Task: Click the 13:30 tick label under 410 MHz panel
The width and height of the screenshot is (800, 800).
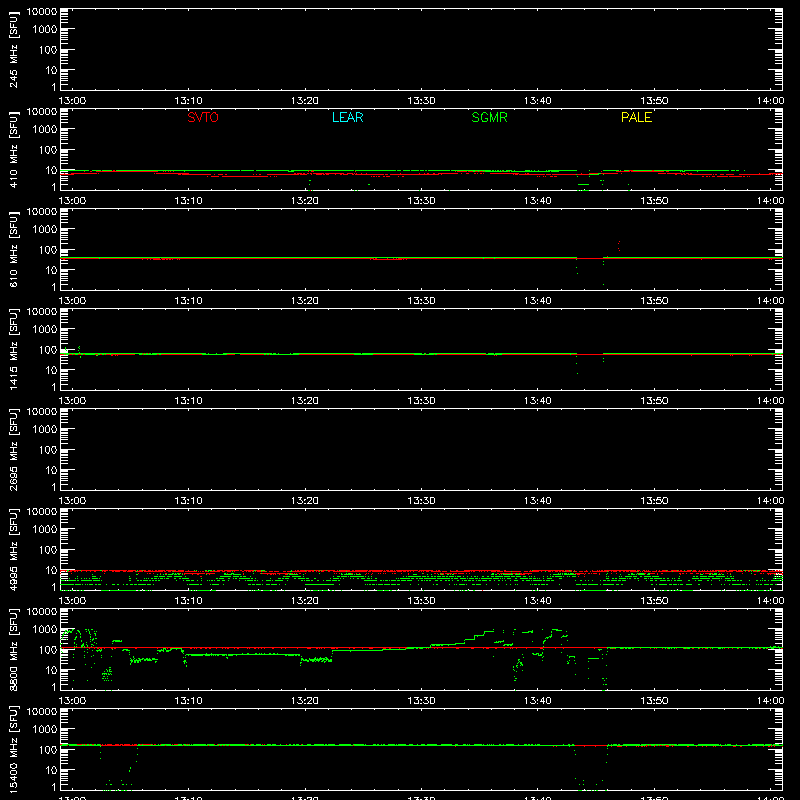Action: (421, 201)
